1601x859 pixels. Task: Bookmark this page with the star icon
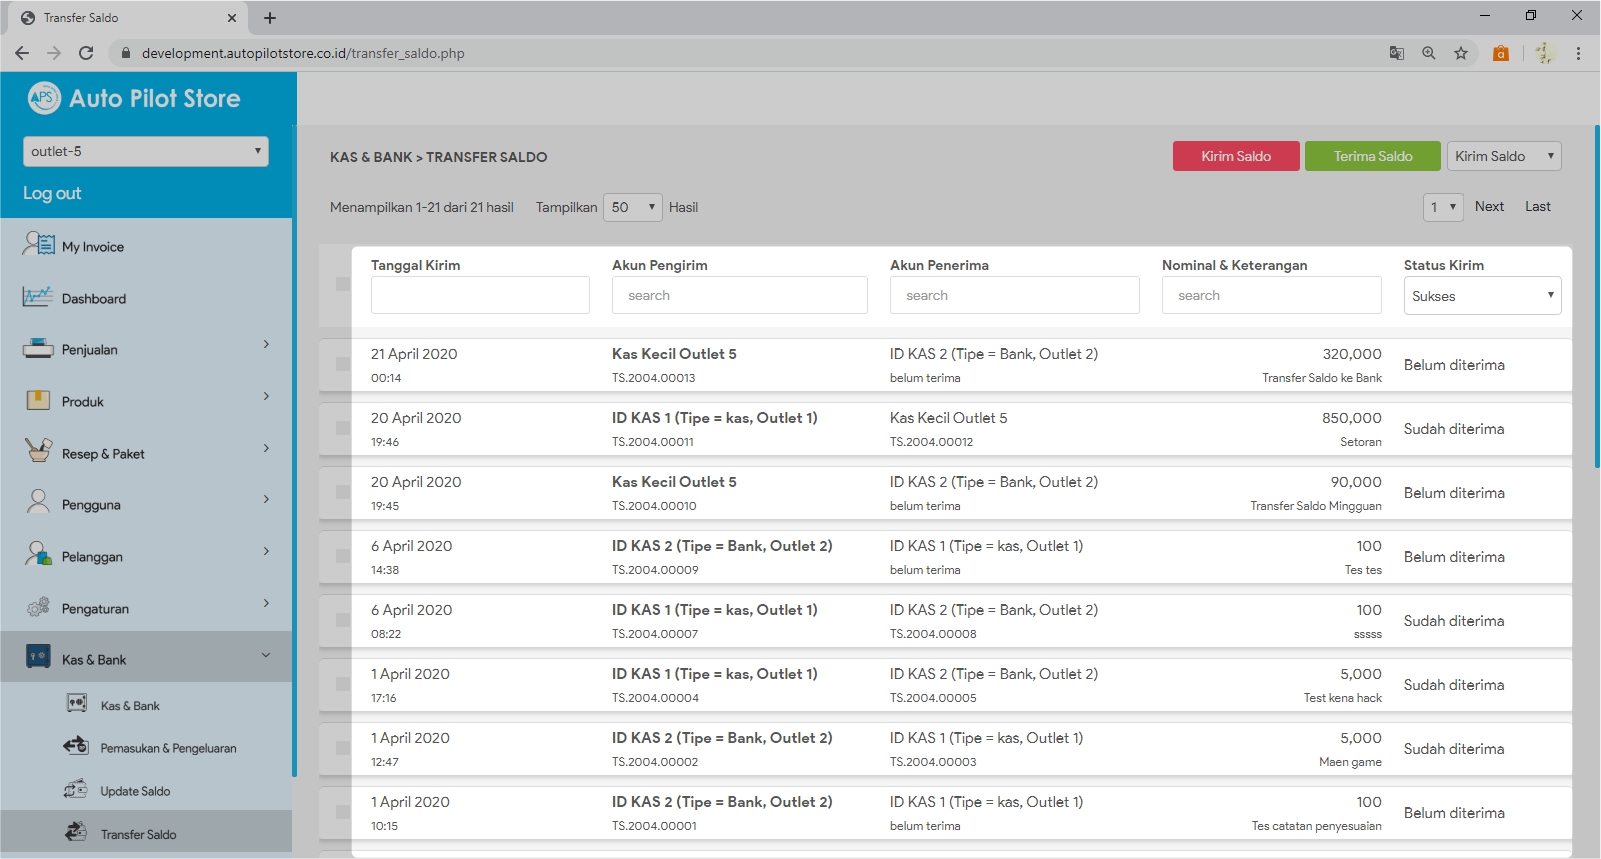(x=1461, y=53)
